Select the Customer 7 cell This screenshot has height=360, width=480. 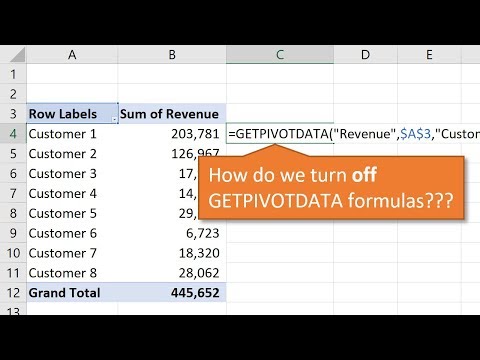(x=72, y=253)
